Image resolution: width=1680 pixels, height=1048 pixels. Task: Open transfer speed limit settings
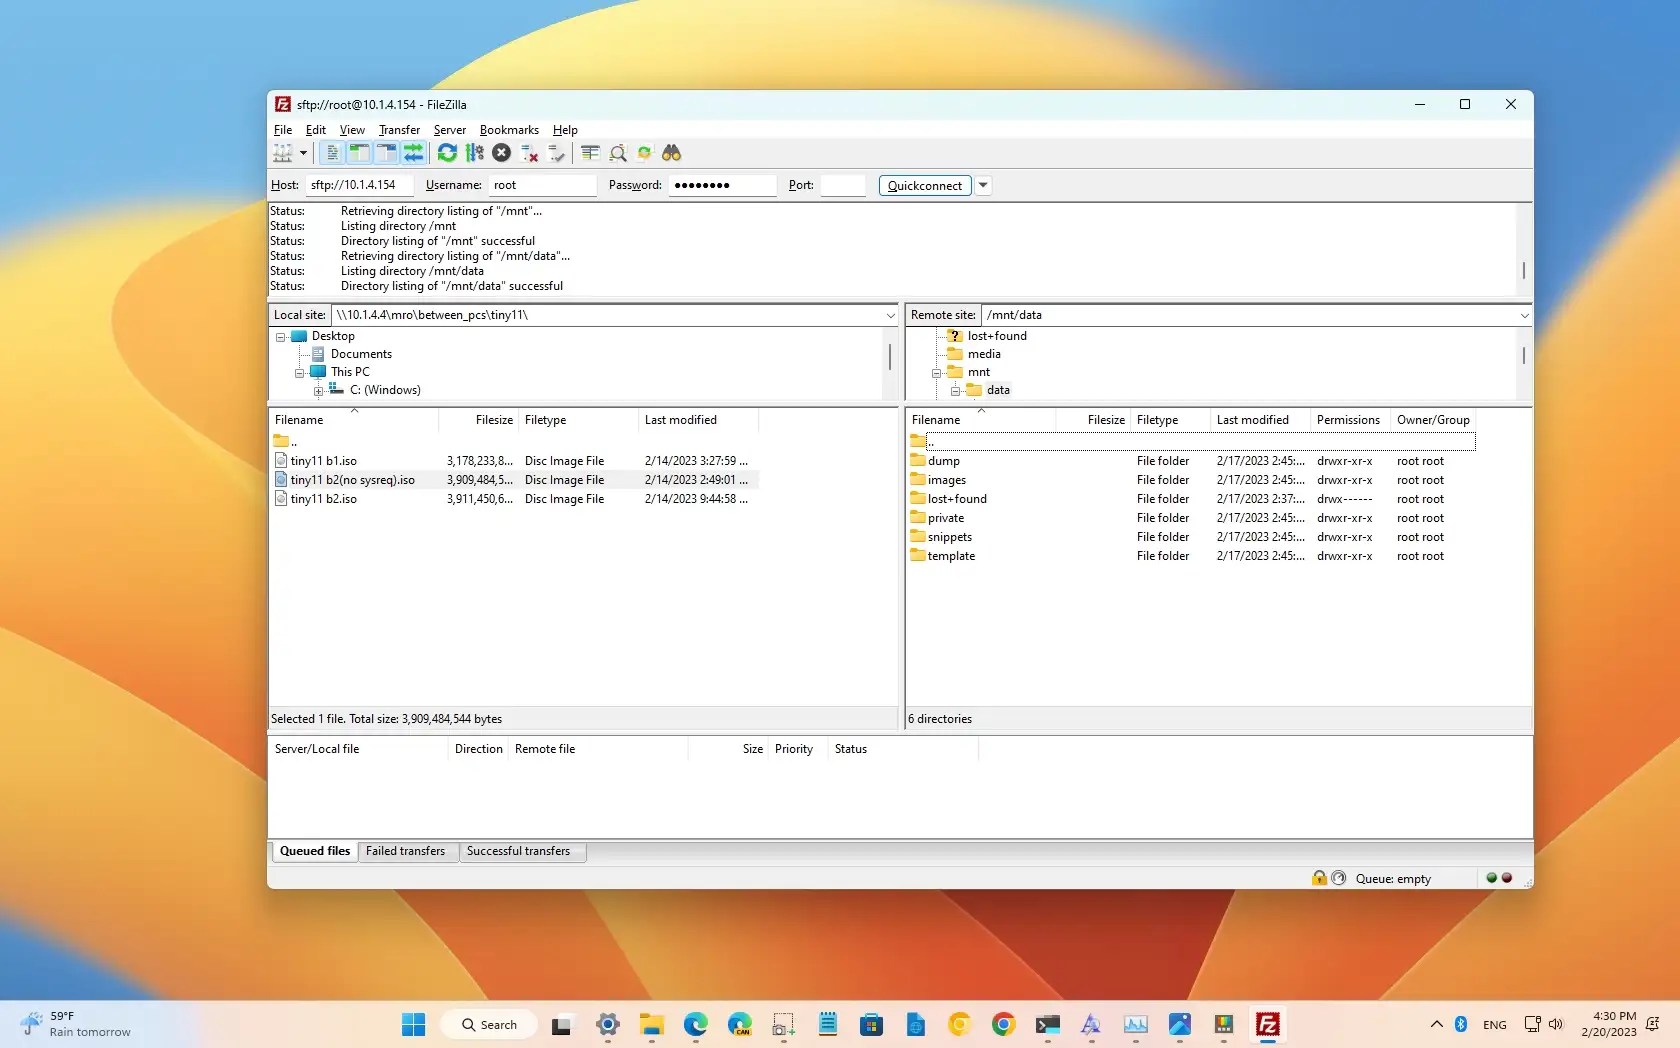pyautogui.click(x=474, y=153)
